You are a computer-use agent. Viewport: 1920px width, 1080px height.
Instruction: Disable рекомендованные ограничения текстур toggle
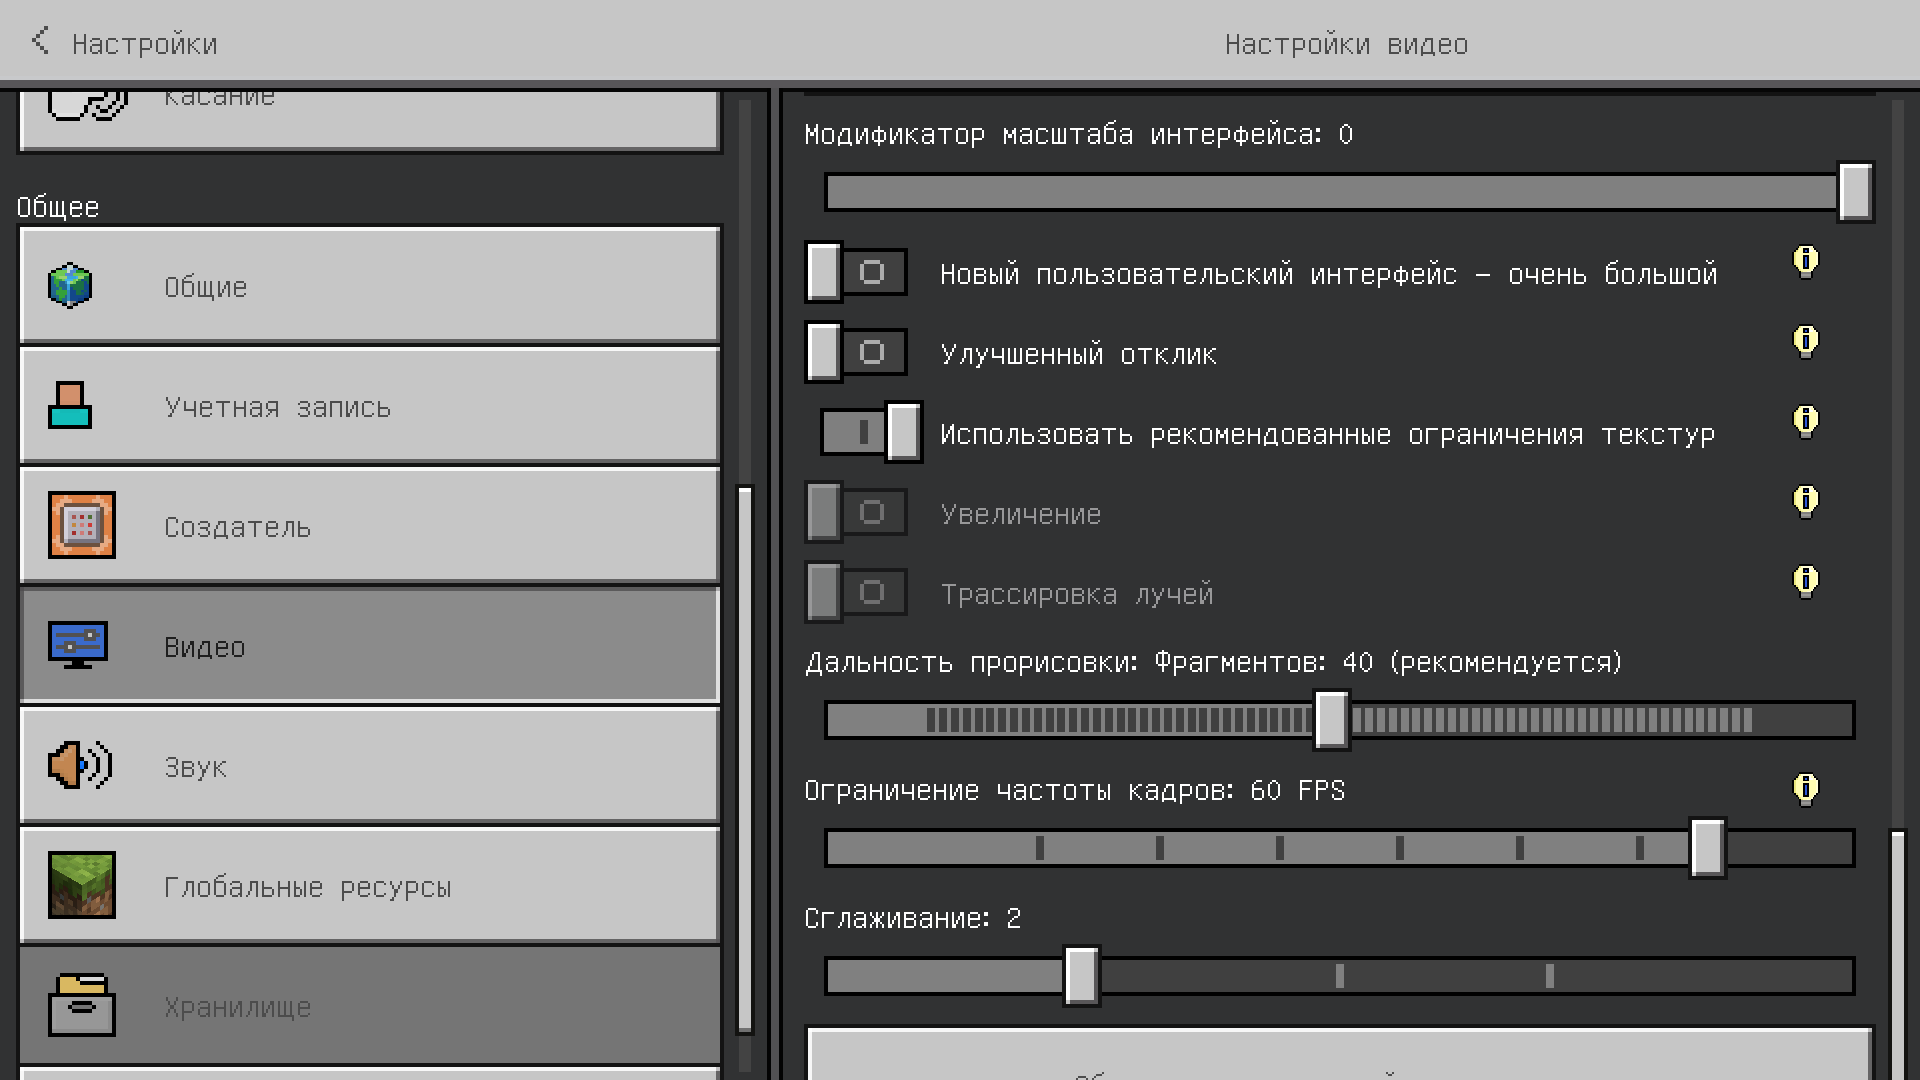coord(871,432)
